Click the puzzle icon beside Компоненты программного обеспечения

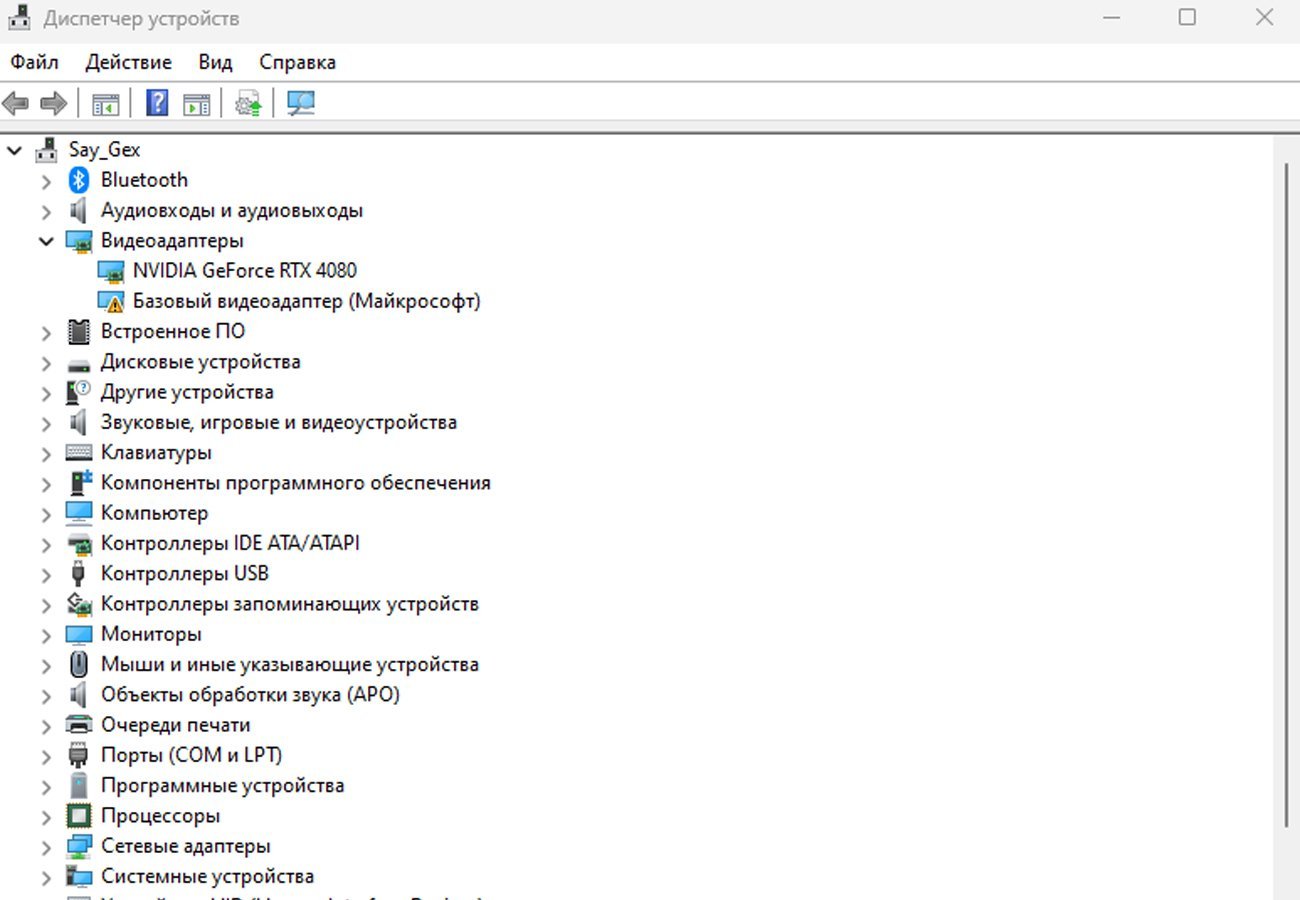coord(80,482)
